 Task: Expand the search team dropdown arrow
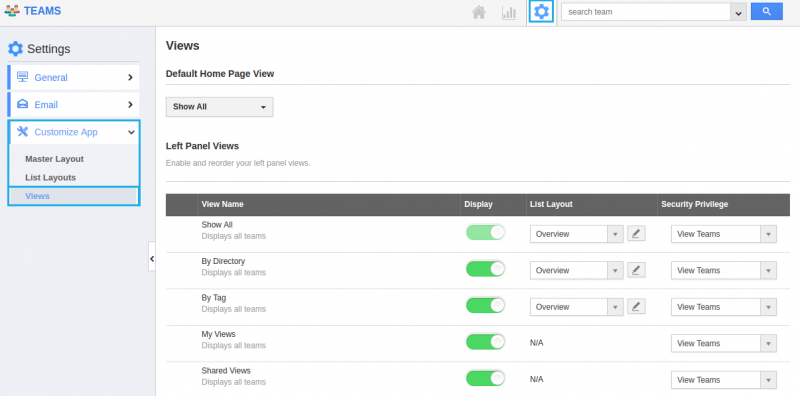pyautogui.click(x=738, y=13)
